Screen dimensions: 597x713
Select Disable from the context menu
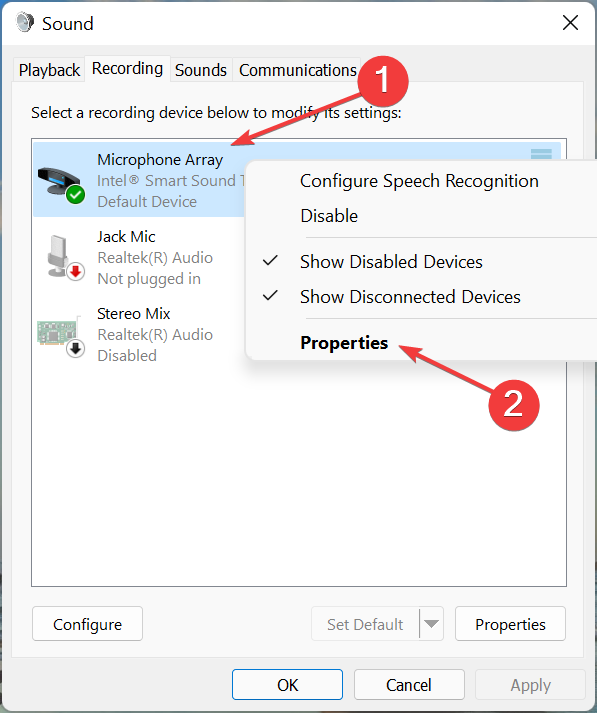coord(329,216)
